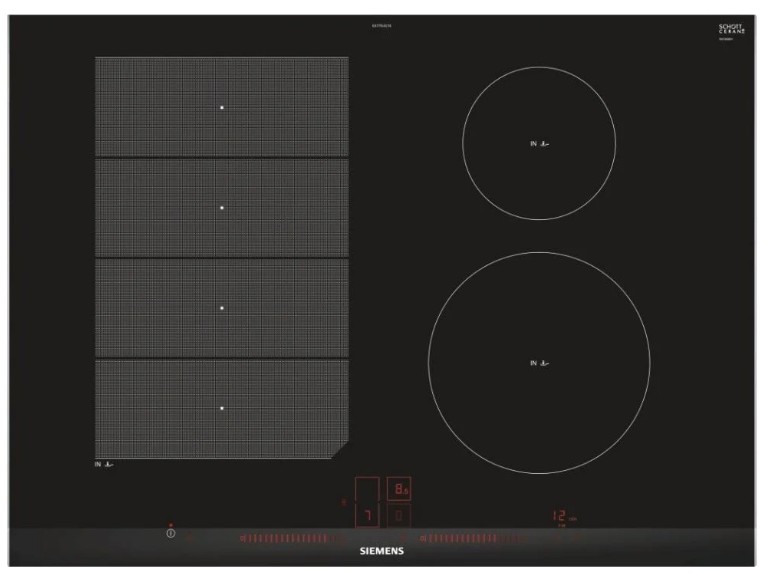The height and width of the screenshot is (574, 770).
Task: Tap the induction symbol in small round zone
Action: (x=539, y=144)
